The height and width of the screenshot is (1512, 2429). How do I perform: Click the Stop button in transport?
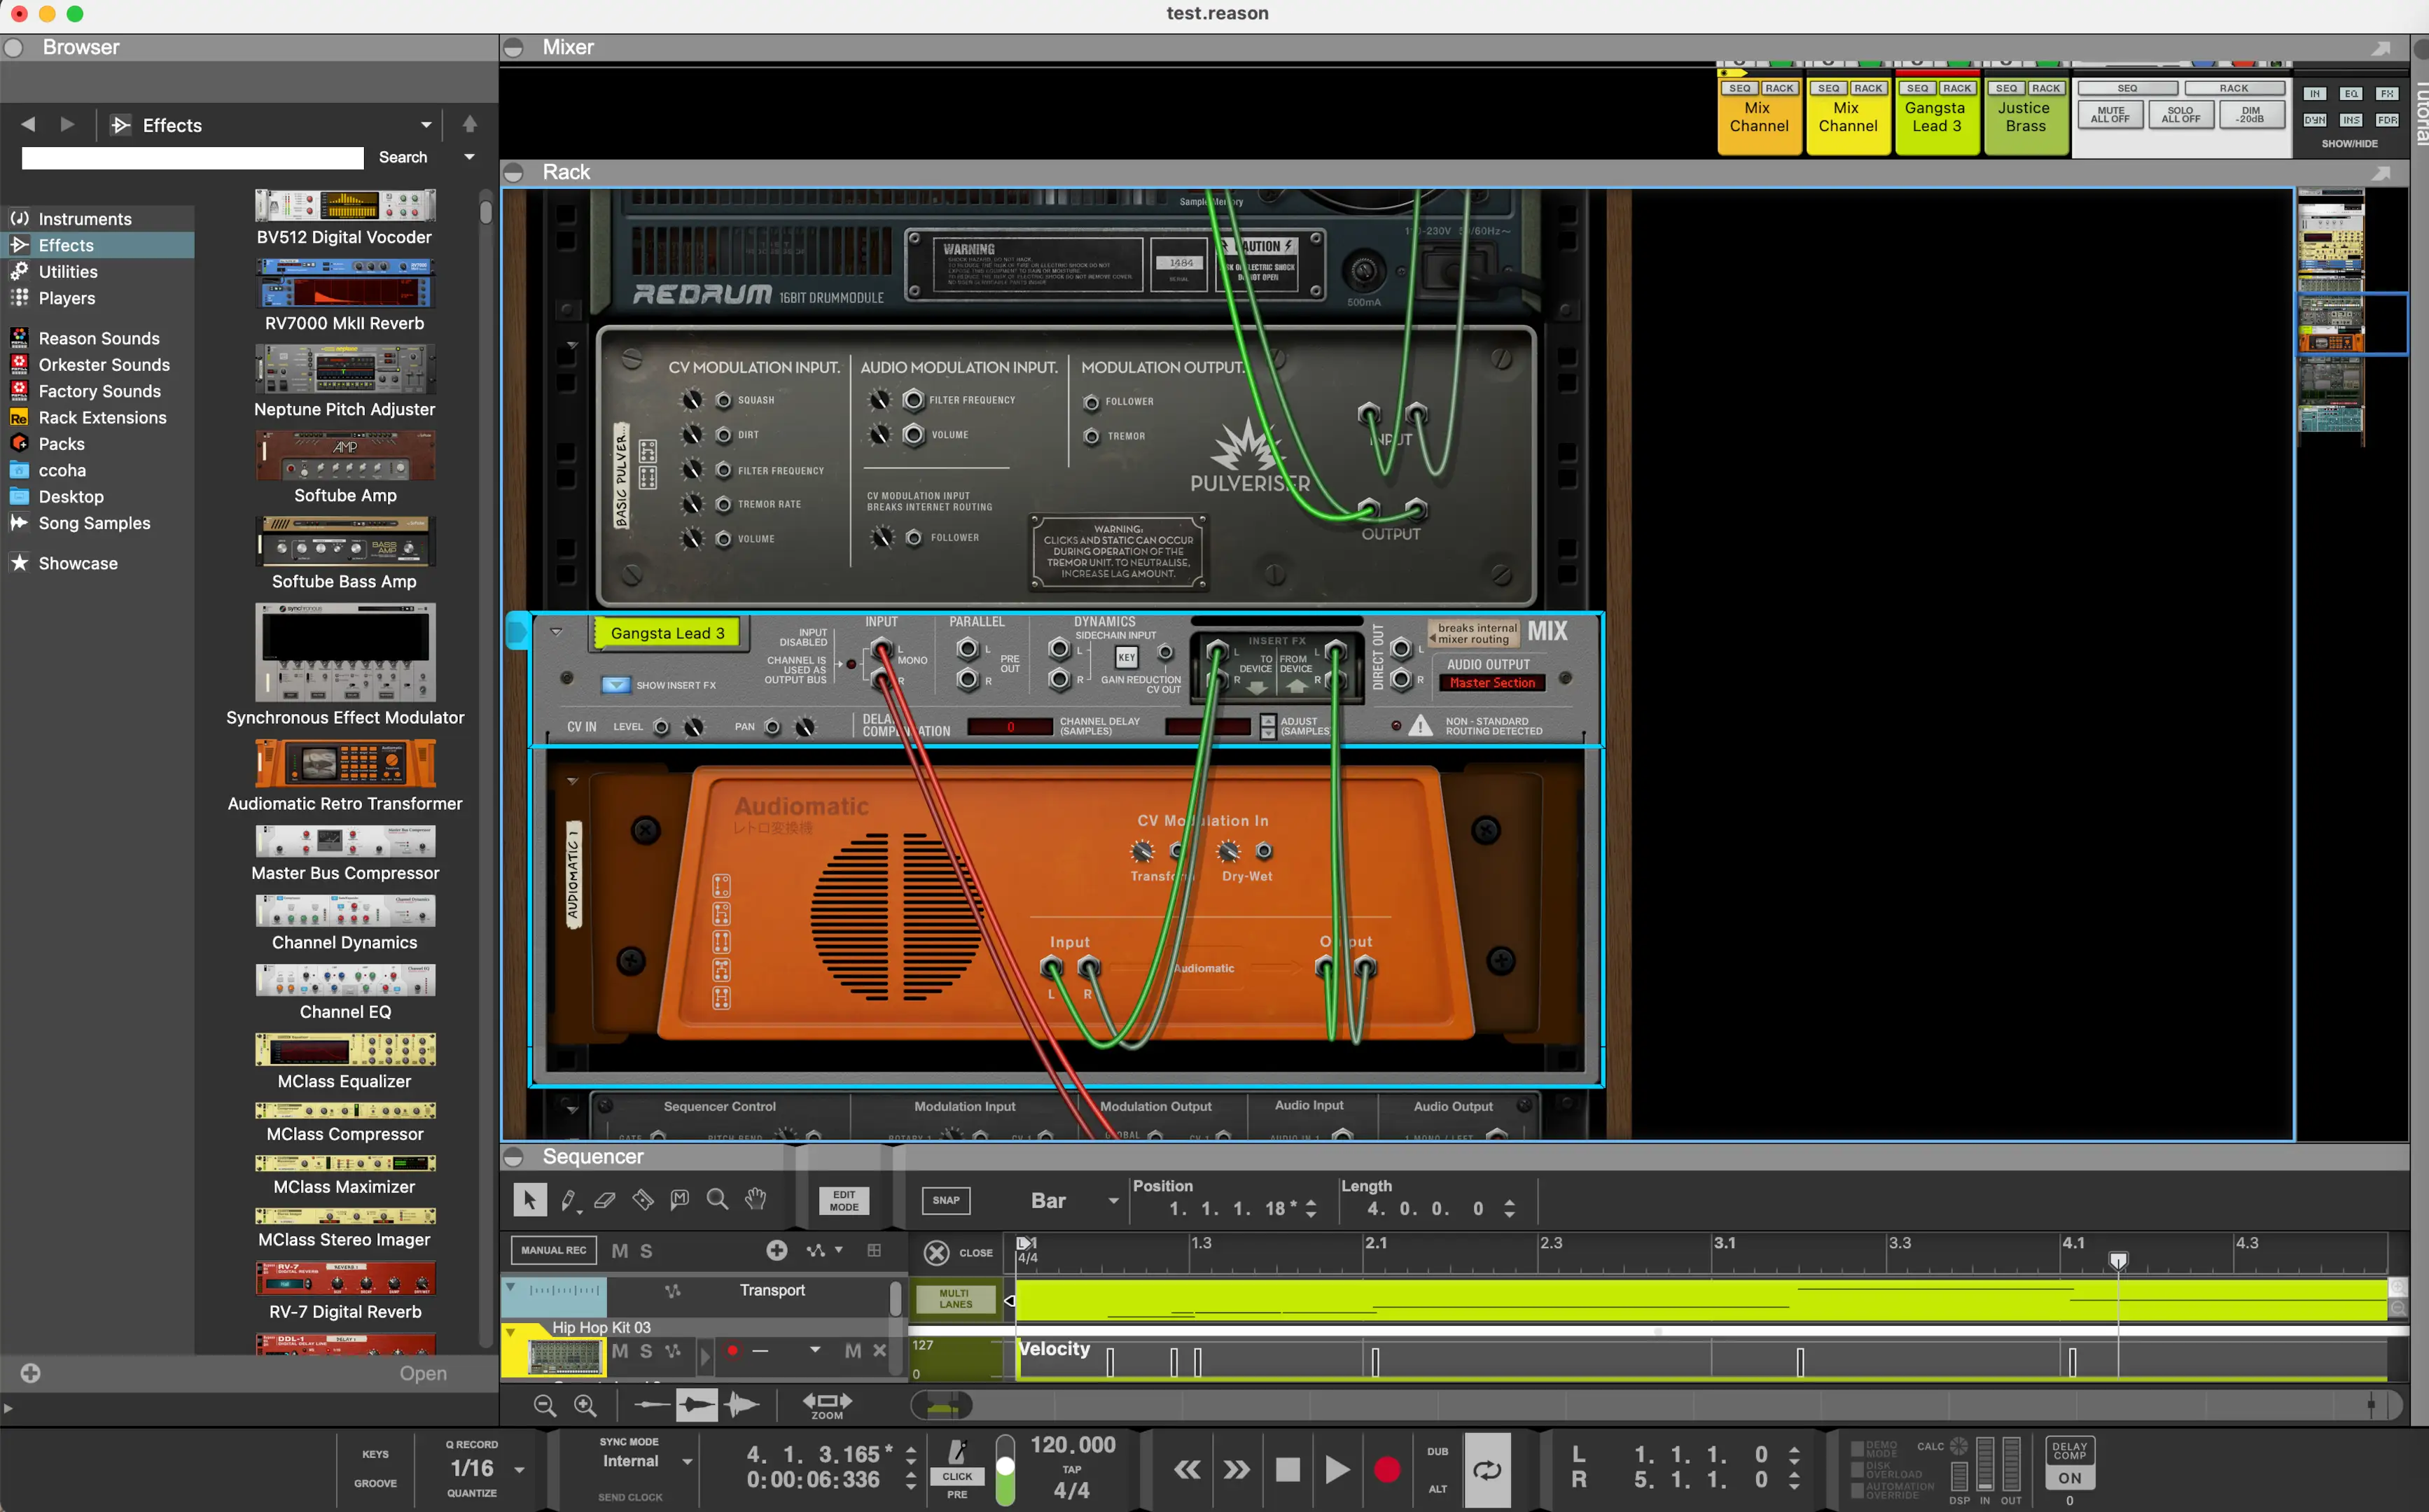tap(1287, 1469)
